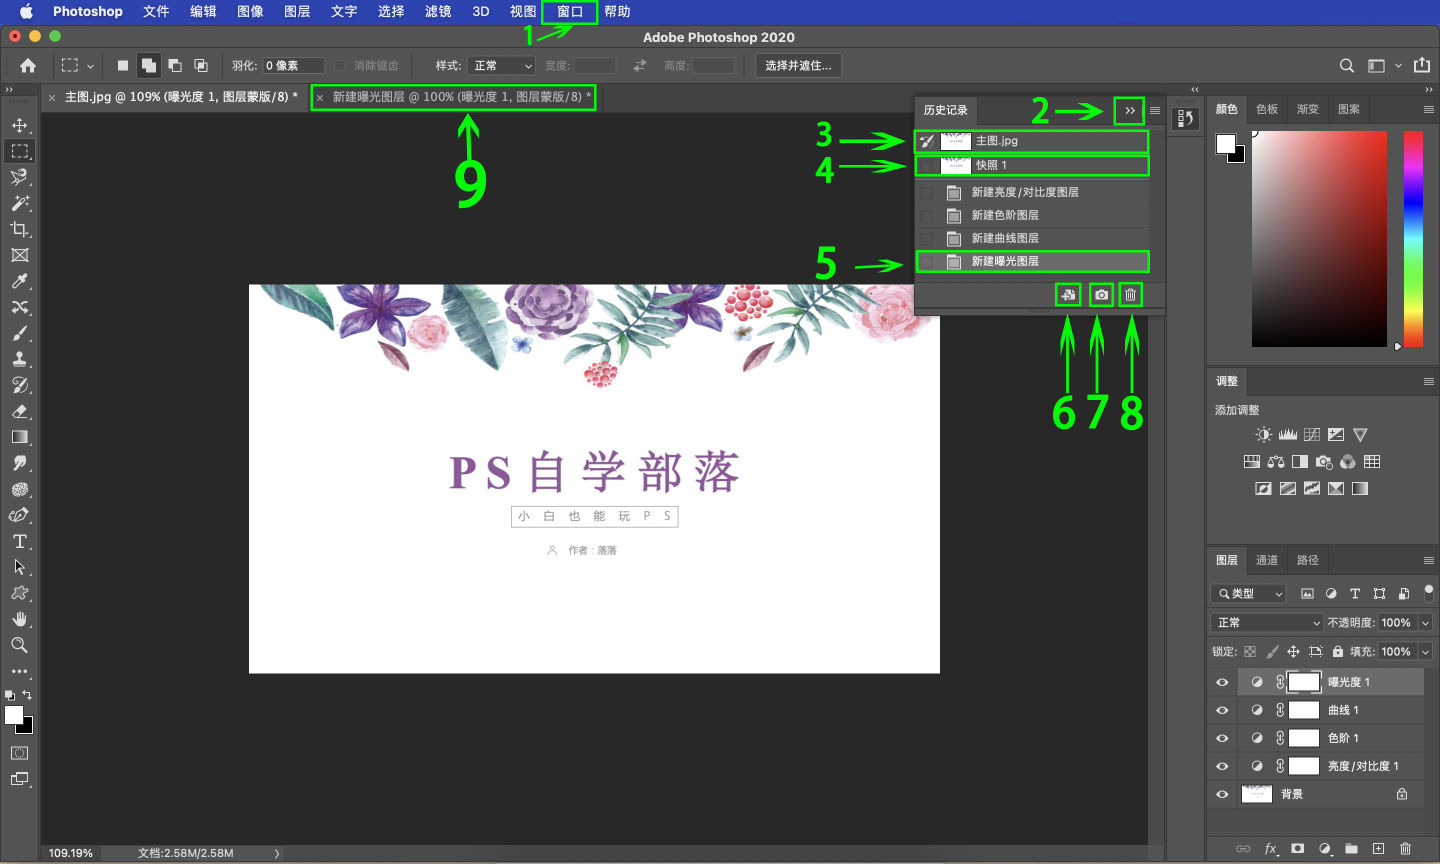
Task: Click the foreground color swatch
Action: (14, 716)
